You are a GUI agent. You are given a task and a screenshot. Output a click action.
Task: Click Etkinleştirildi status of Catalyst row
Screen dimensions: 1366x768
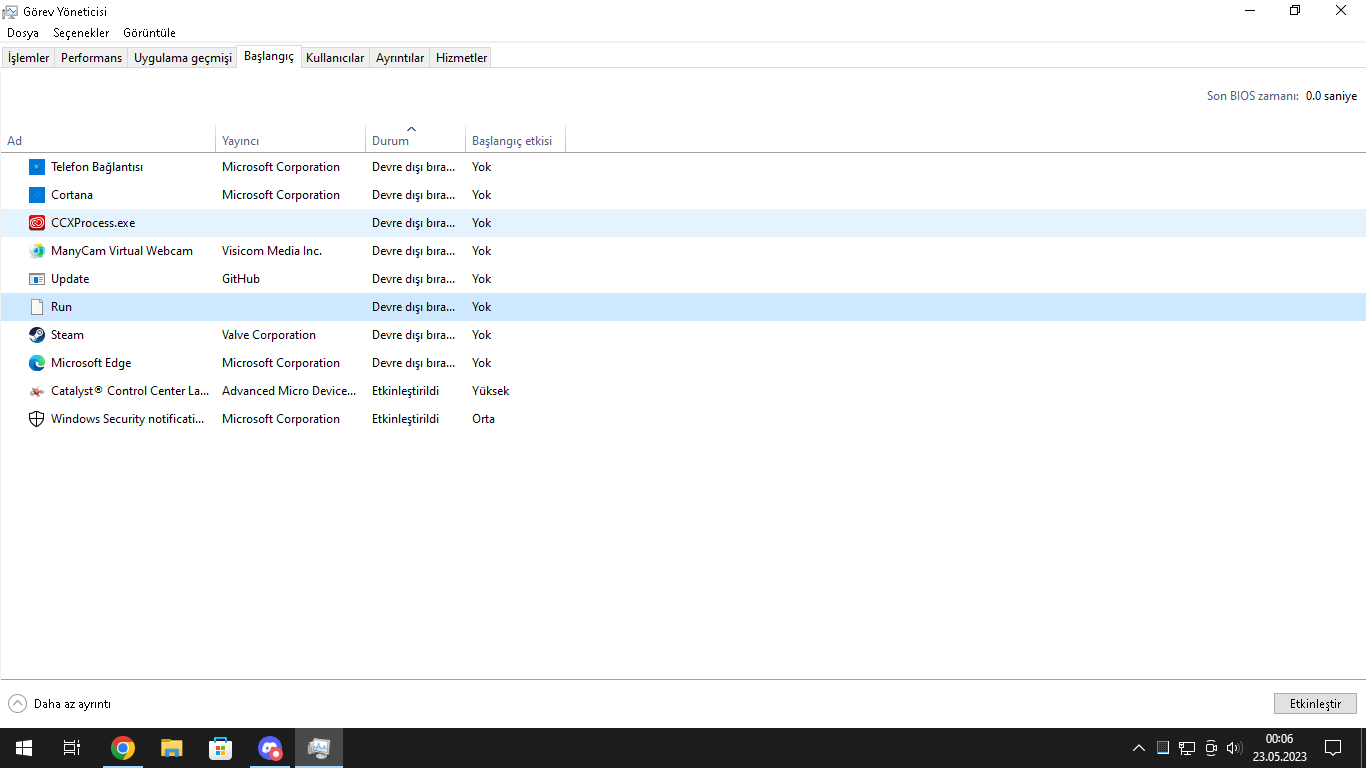pos(405,391)
